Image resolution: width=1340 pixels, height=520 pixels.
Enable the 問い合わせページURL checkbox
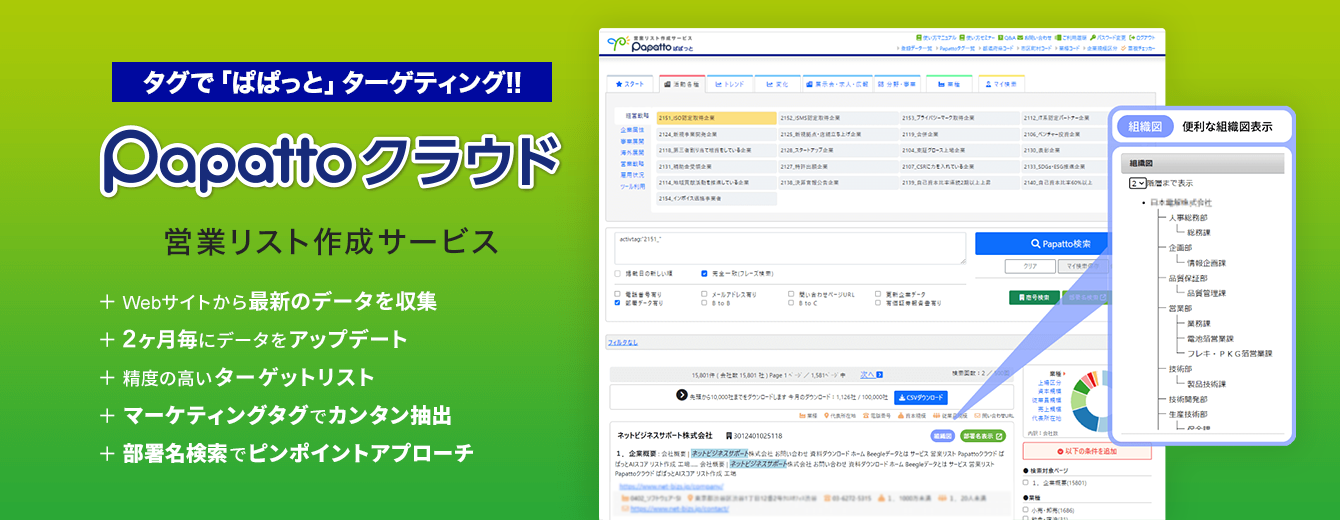click(790, 295)
